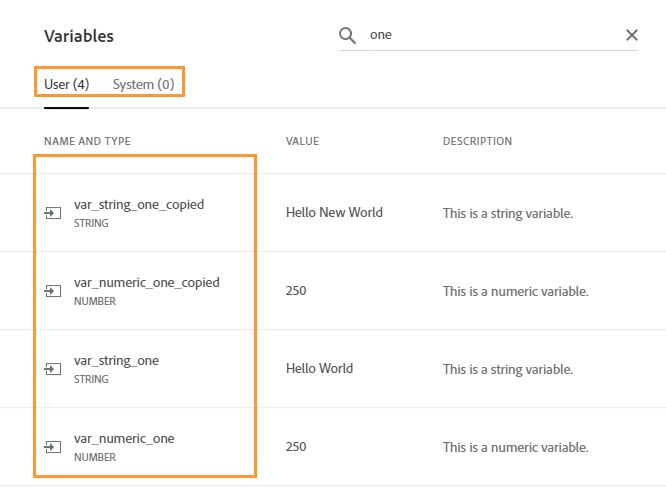Switch to the User (4) tab

(x=67, y=84)
